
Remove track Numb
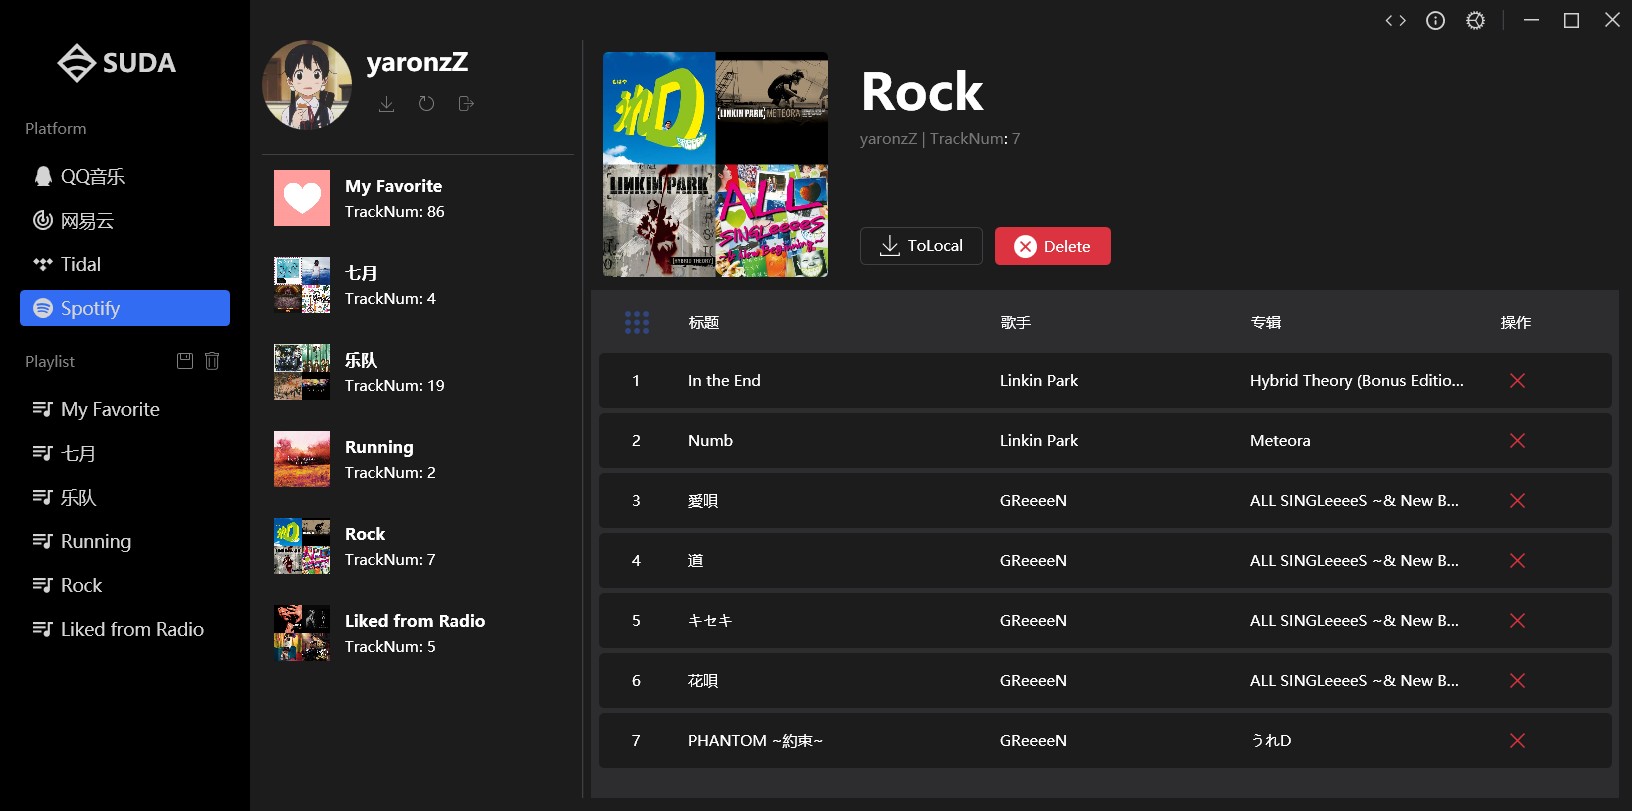click(x=1517, y=440)
